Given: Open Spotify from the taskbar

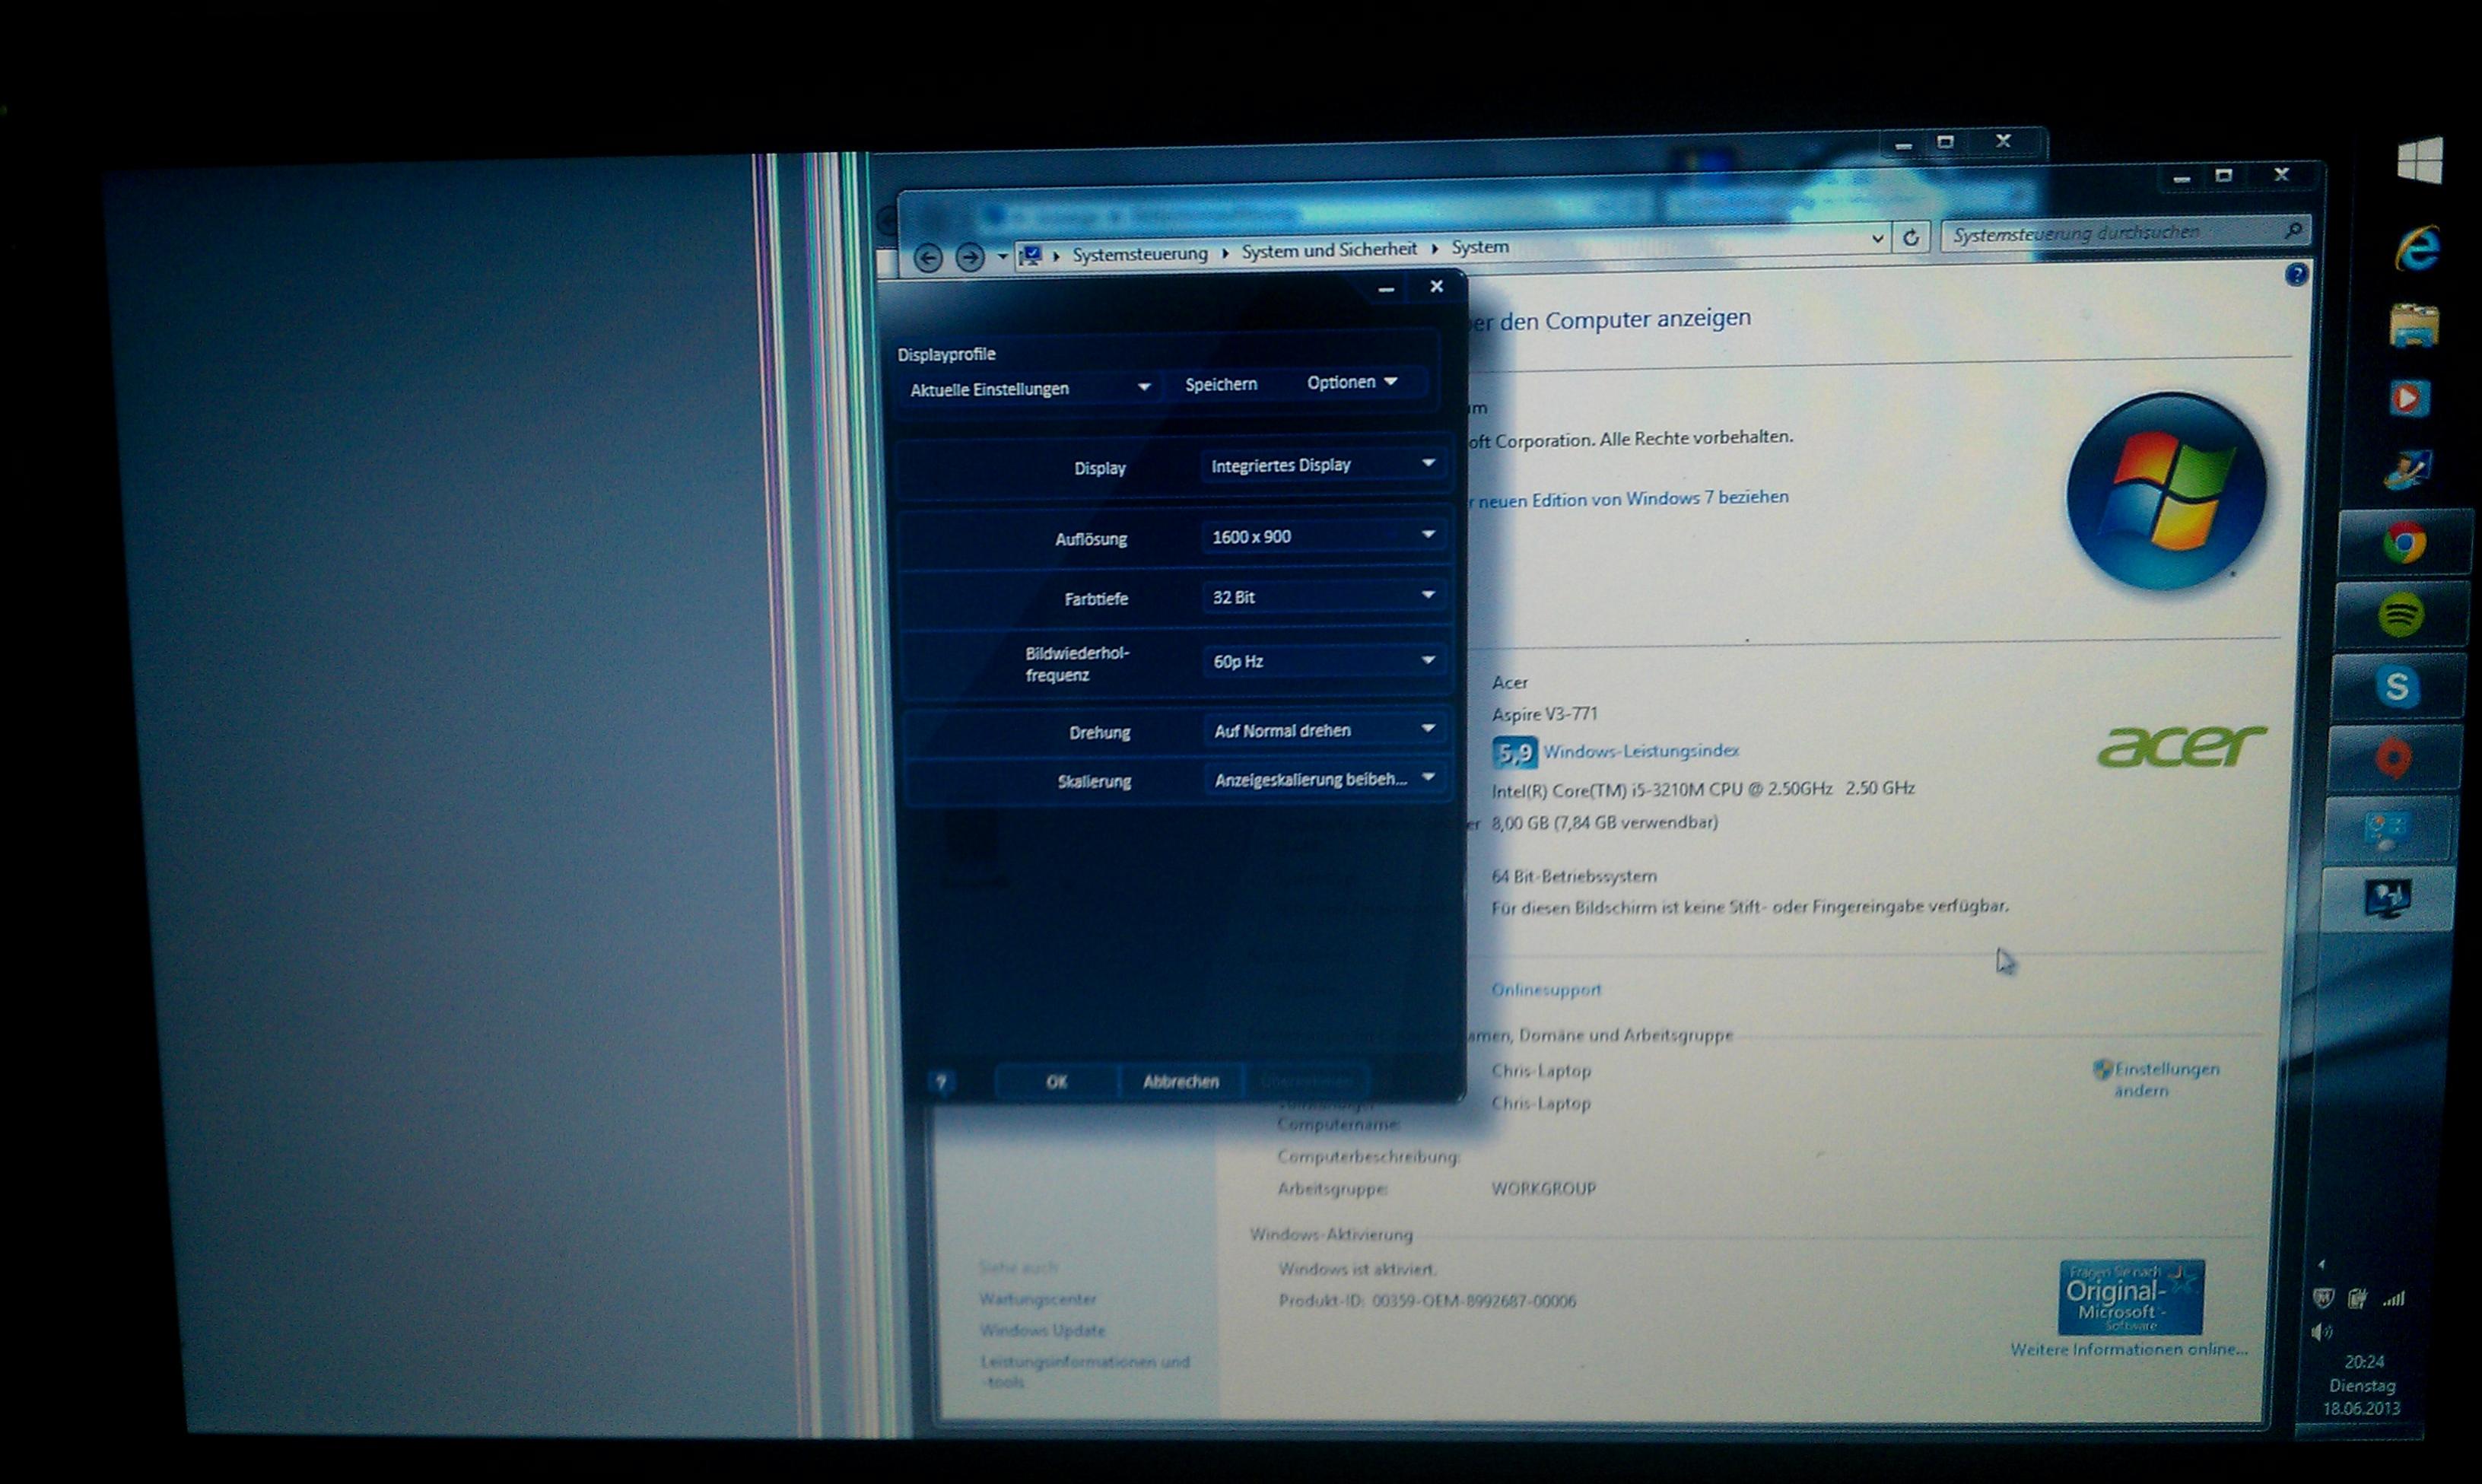Looking at the screenshot, I should click(2400, 614).
